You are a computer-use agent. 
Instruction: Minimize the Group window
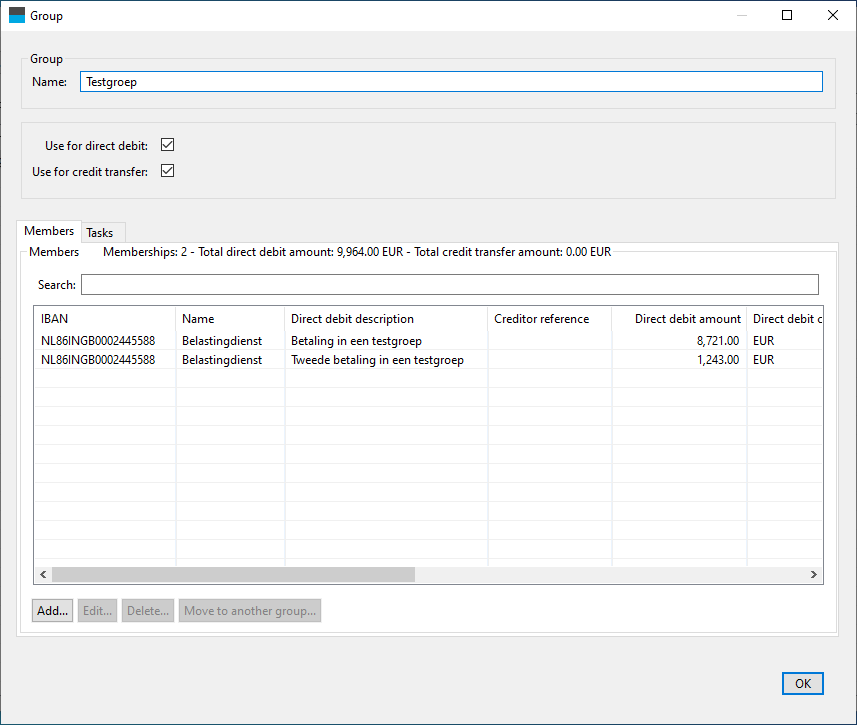741,15
